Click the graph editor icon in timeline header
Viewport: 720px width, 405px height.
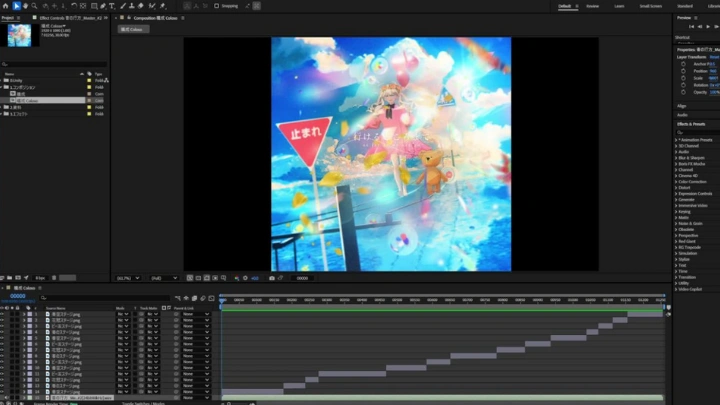tap(211, 298)
